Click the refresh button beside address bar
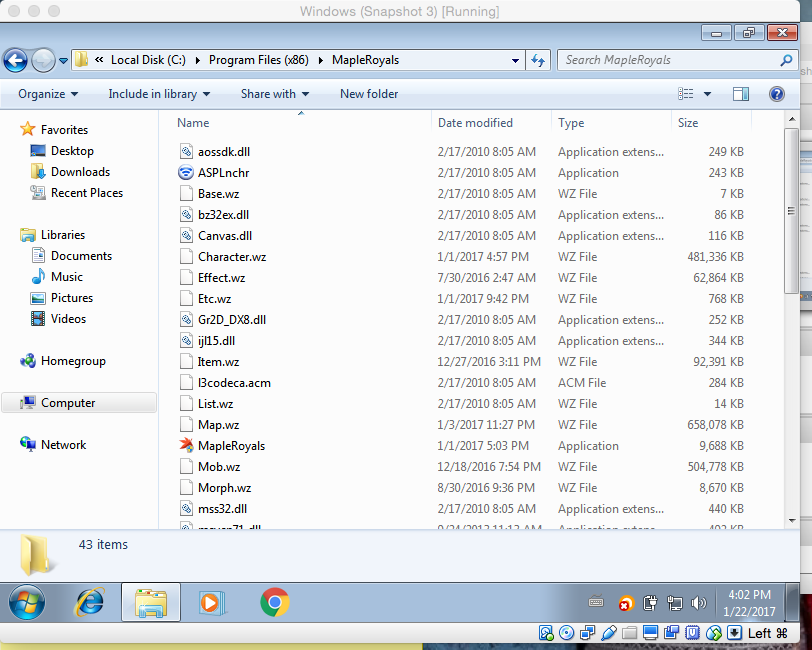 (x=538, y=61)
